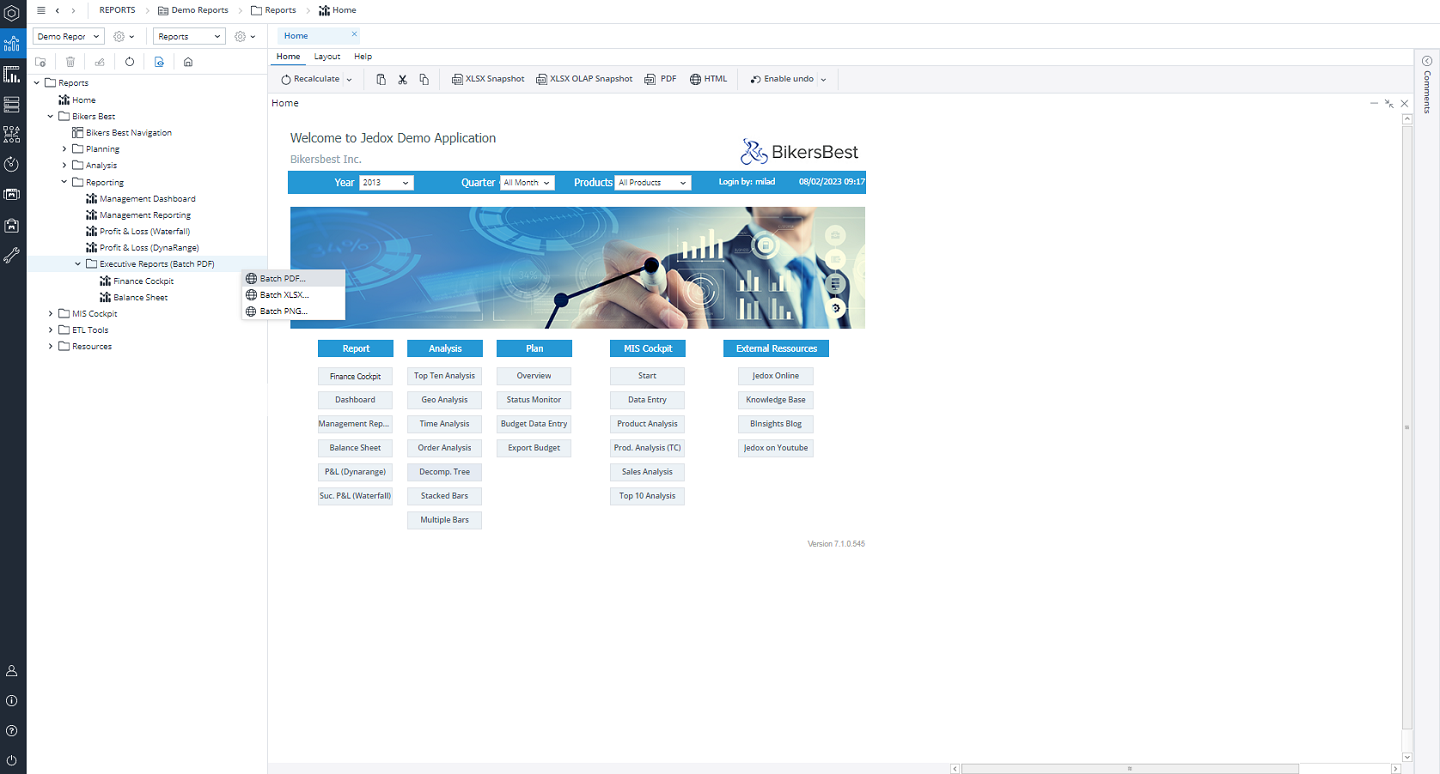Open the Integrator flow icon in sidebar
This screenshot has height=774, width=1440.
coord(12,134)
